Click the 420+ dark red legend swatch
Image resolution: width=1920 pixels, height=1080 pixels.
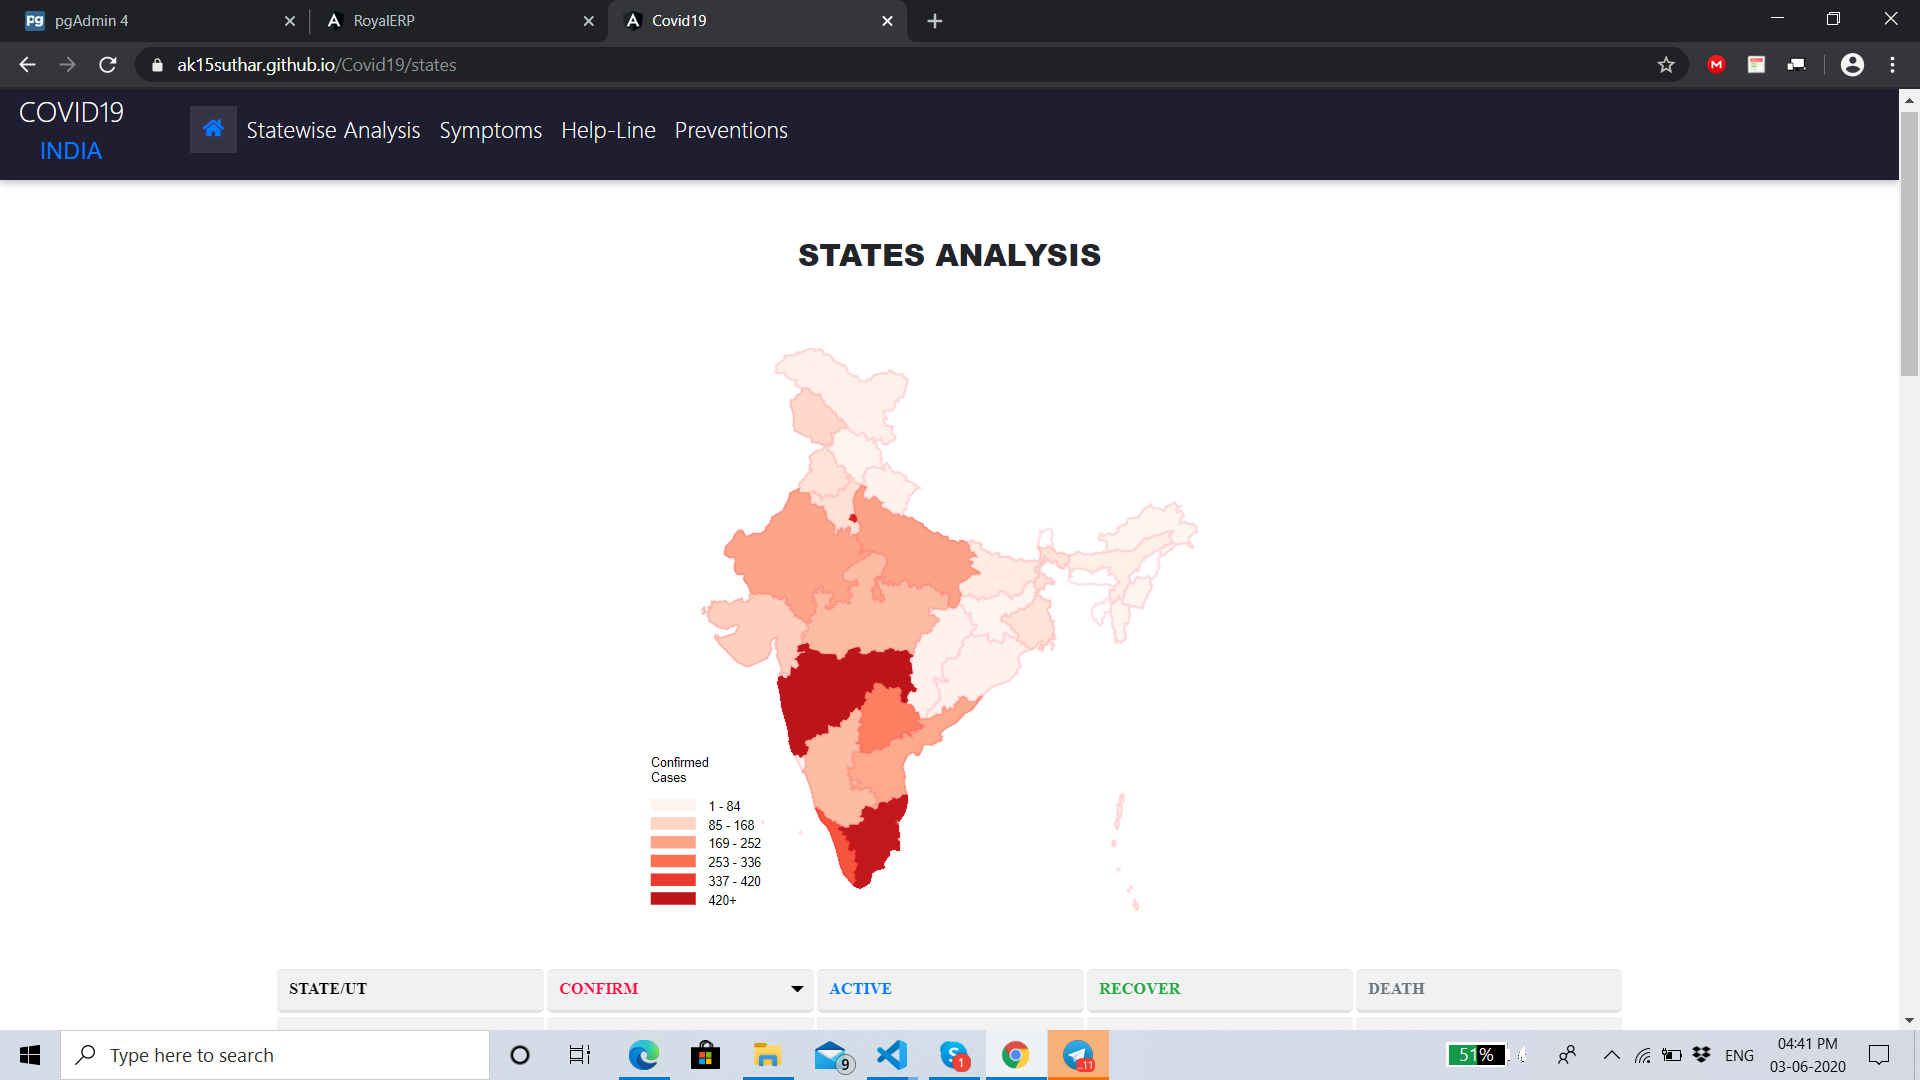coord(673,899)
